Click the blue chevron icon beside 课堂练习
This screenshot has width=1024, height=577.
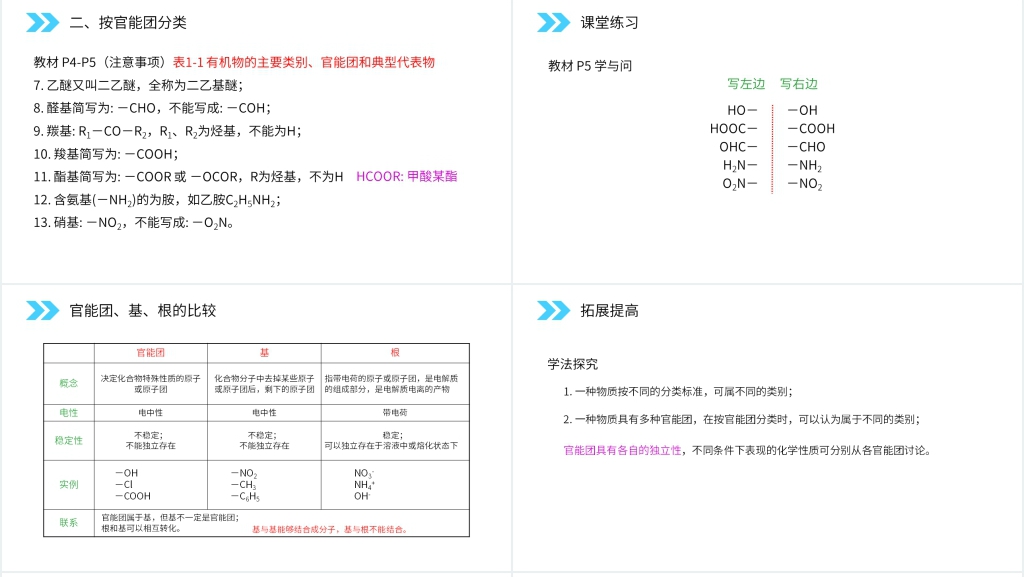click(553, 23)
